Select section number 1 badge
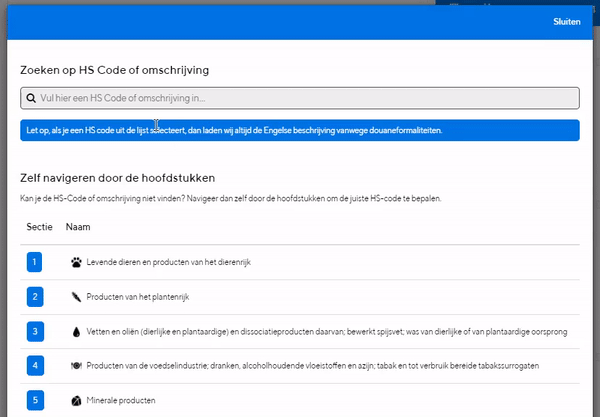The width and height of the screenshot is (600, 417). click(x=34, y=262)
